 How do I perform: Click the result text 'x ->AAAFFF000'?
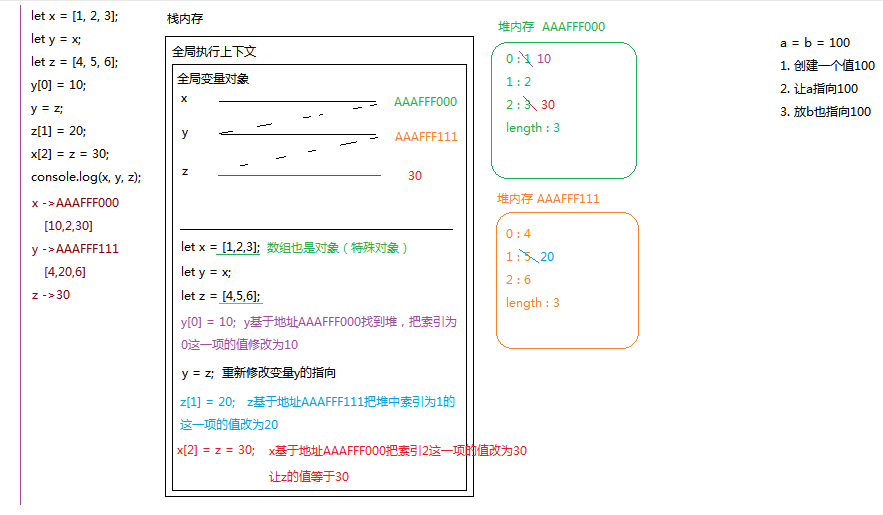[x=75, y=203]
